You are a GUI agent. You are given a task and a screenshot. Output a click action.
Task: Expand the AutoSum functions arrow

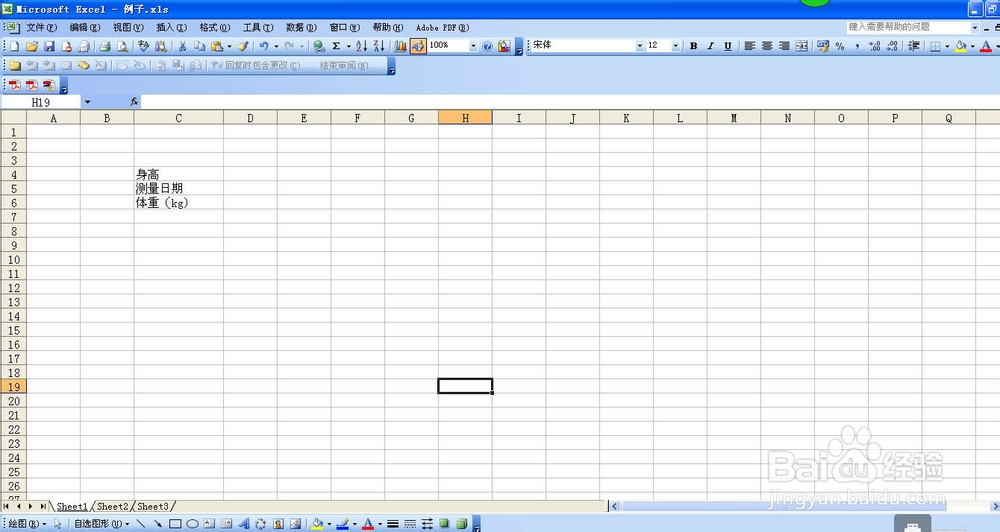click(x=349, y=46)
